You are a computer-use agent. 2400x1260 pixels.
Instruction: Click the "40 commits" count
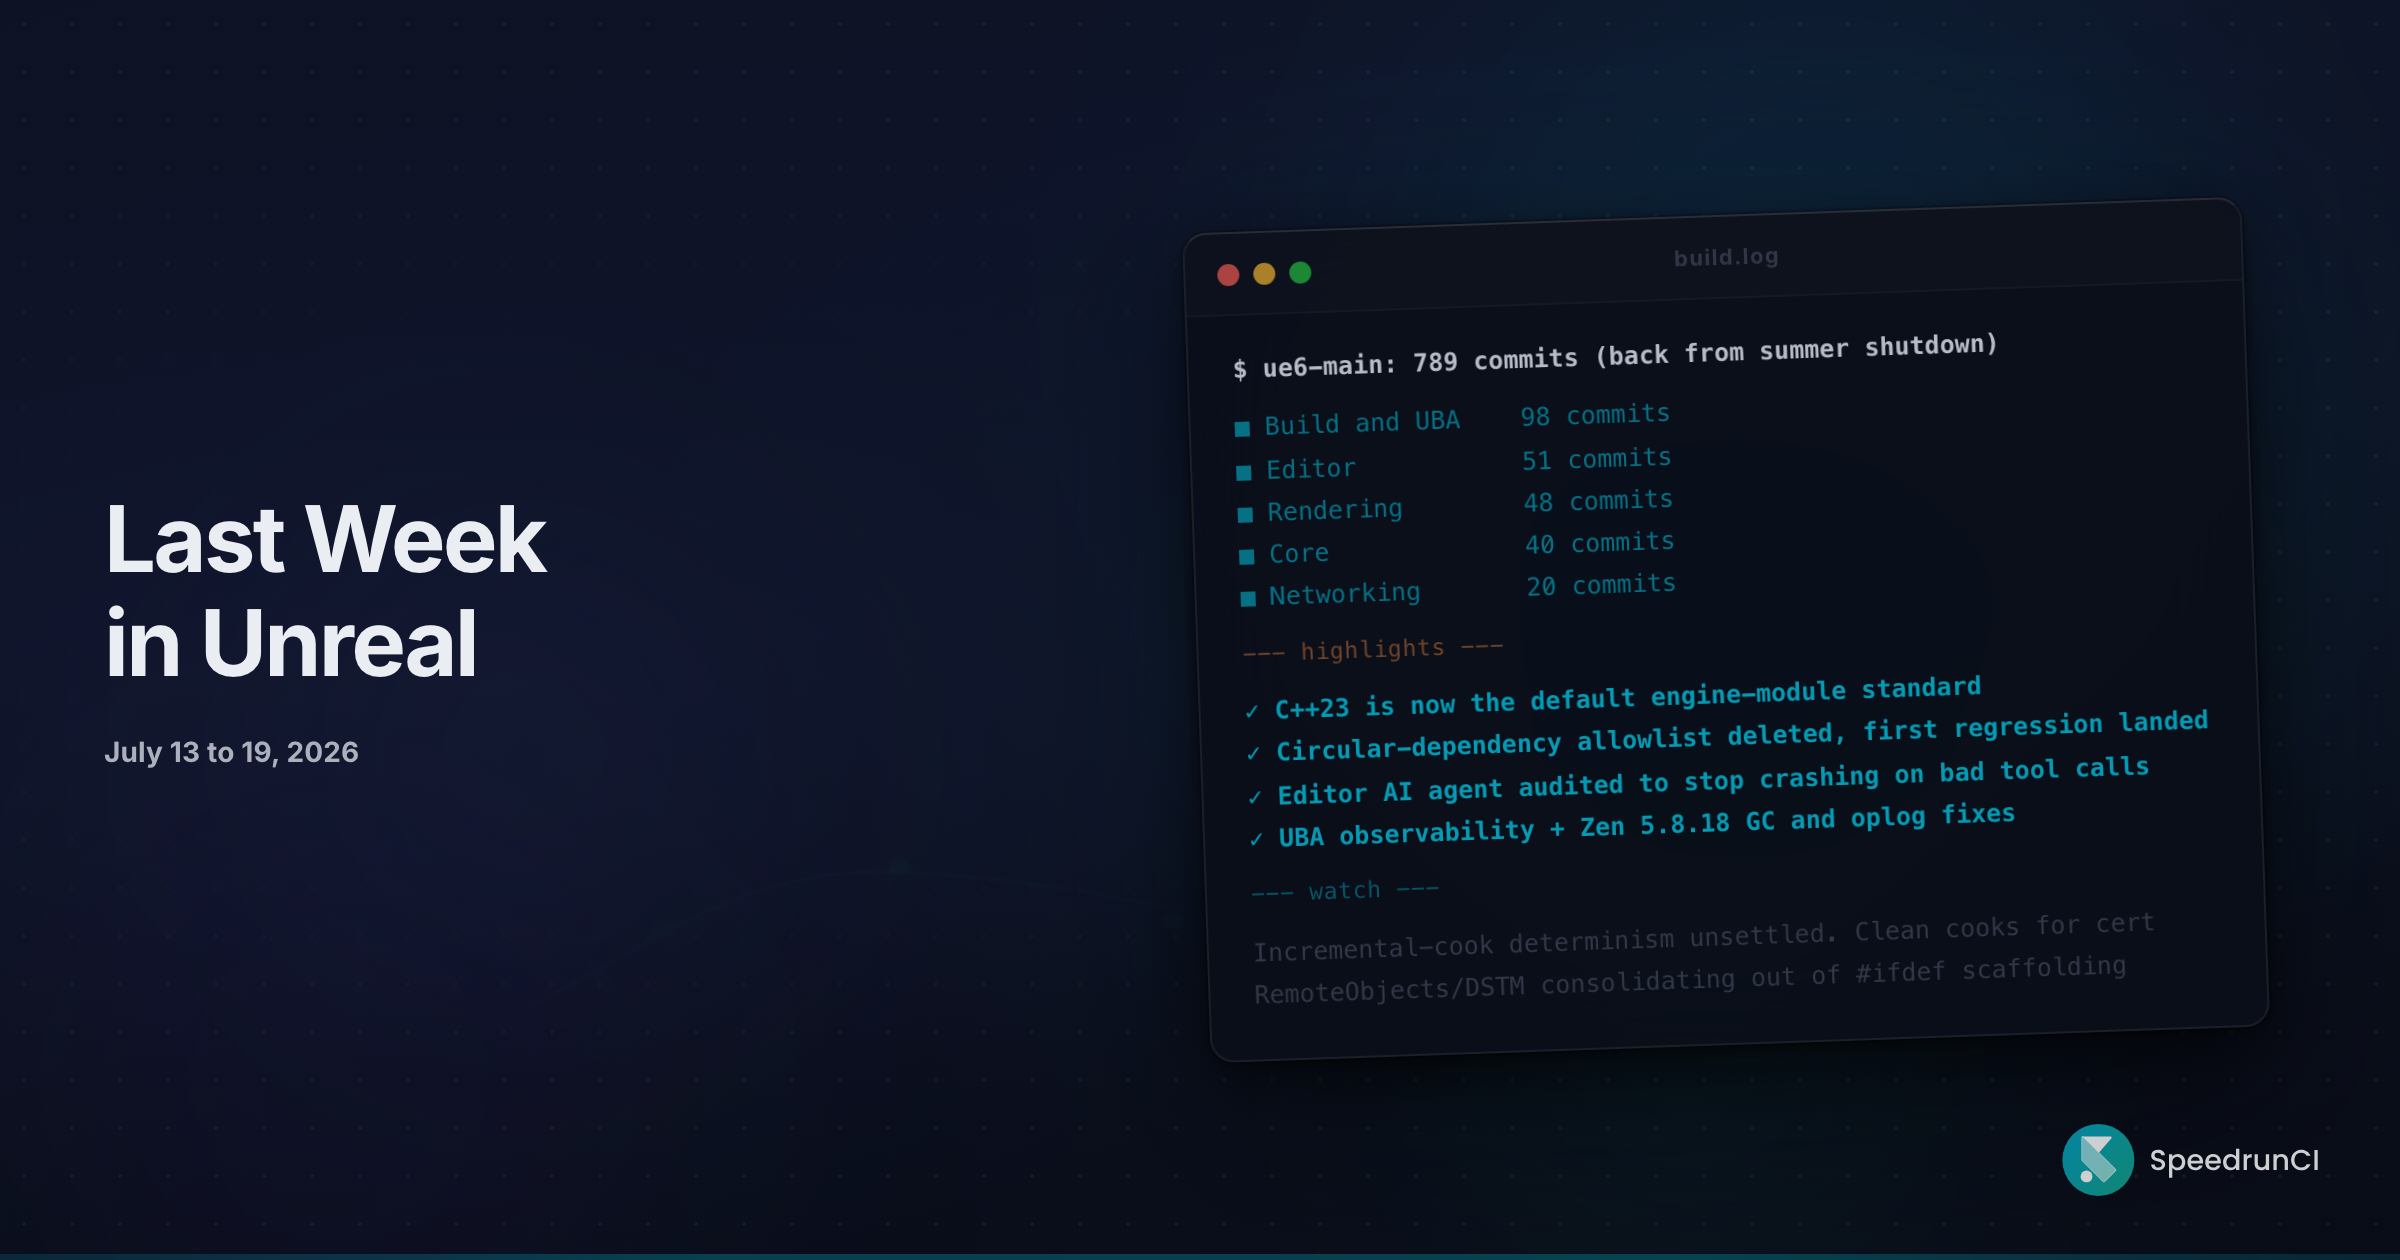point(1600,543)
